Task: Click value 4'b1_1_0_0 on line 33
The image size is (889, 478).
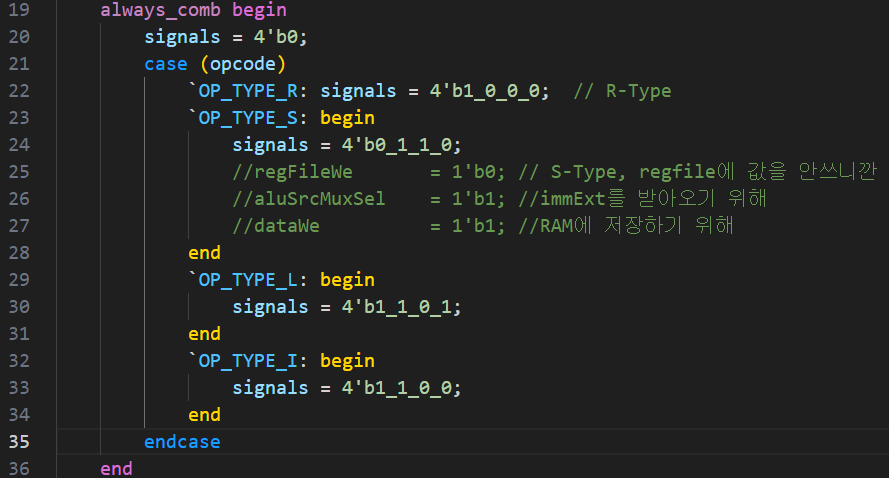Action: (x=396, y=388)
